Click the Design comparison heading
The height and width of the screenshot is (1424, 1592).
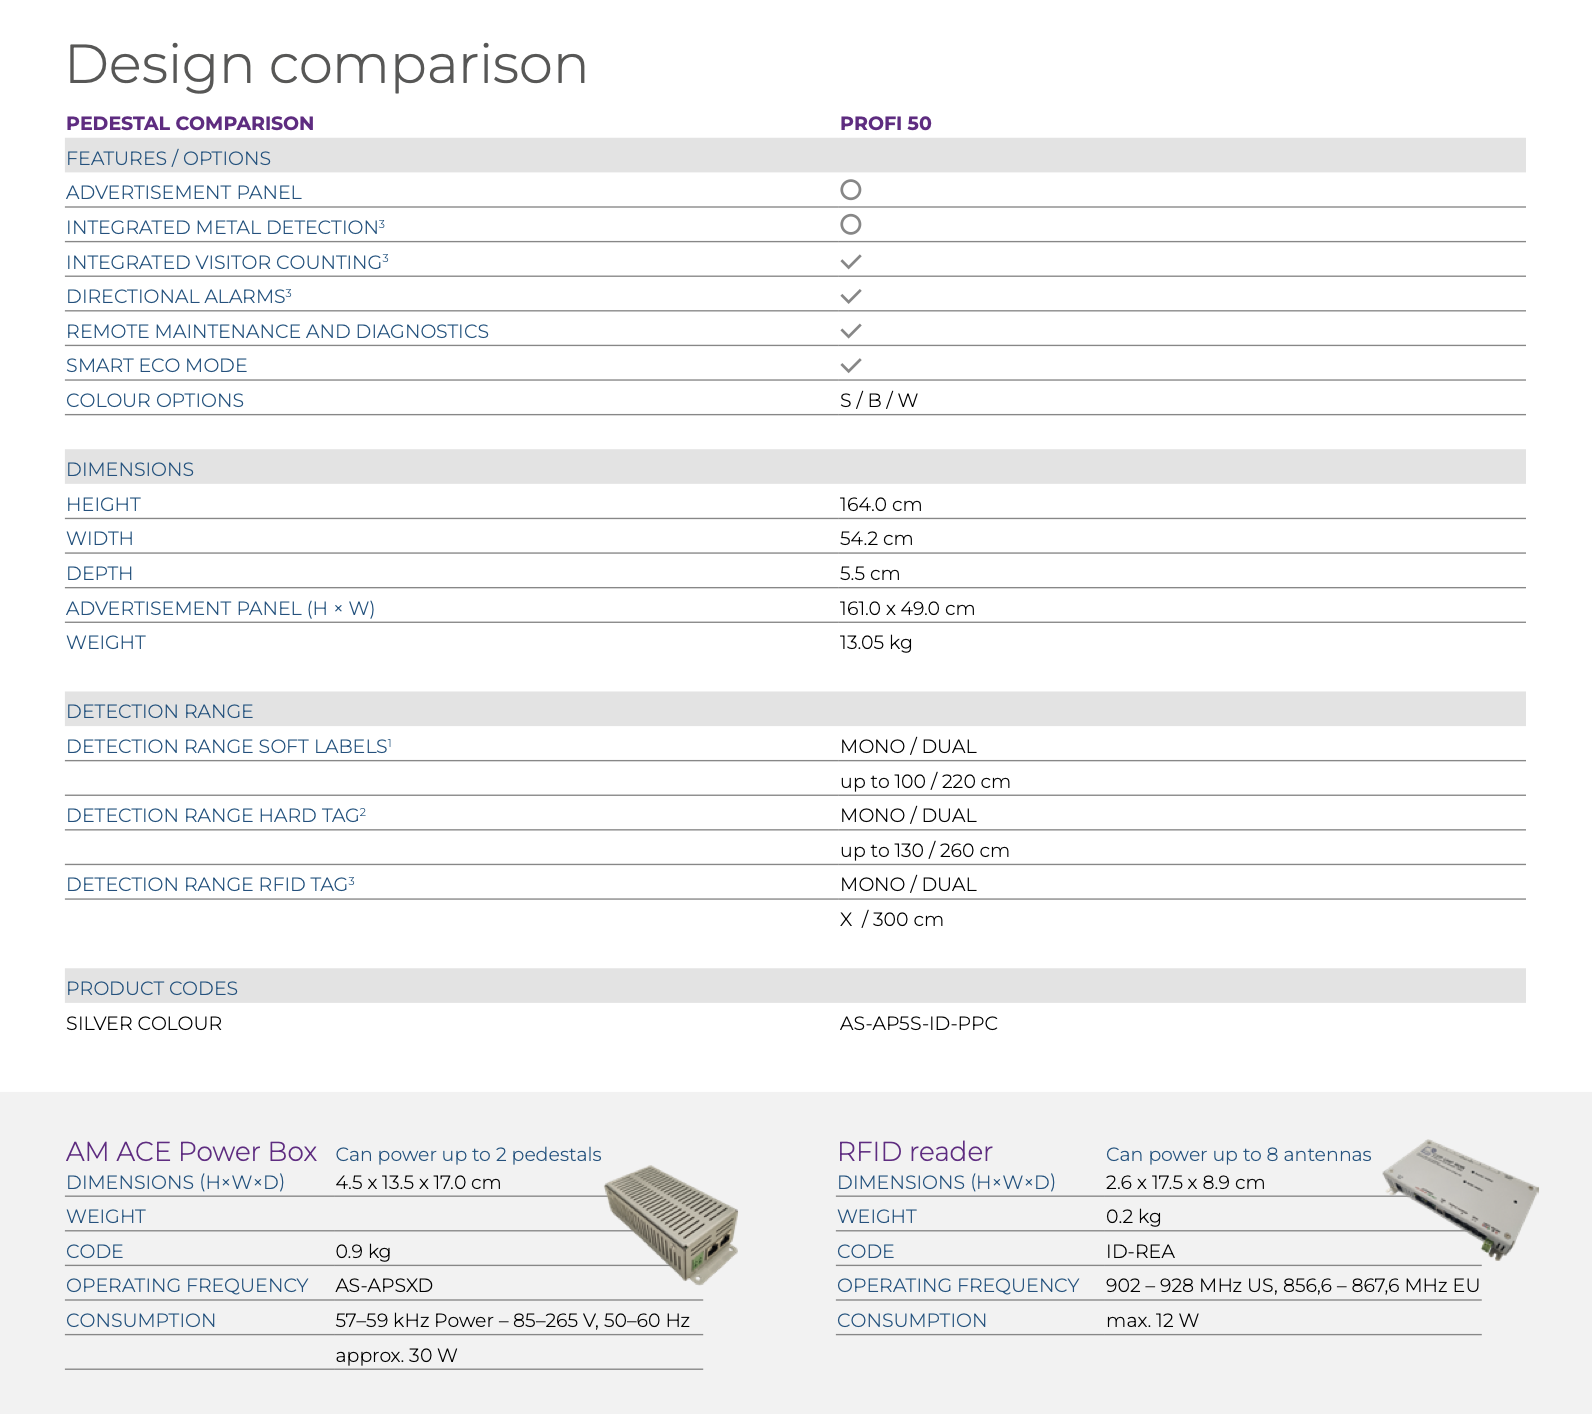click(x=326, y=64)
